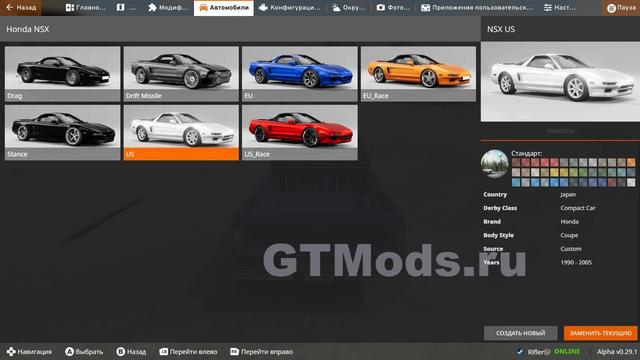This screenshot has height=360, width=640.
Task: Open the Окружение weather icon tab
Action: click(349, 8)
